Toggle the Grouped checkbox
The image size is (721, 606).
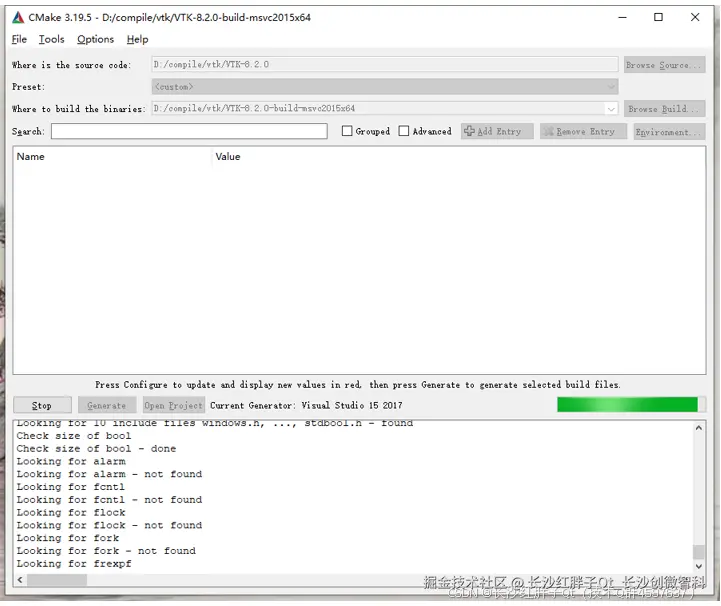click(347, 131)
